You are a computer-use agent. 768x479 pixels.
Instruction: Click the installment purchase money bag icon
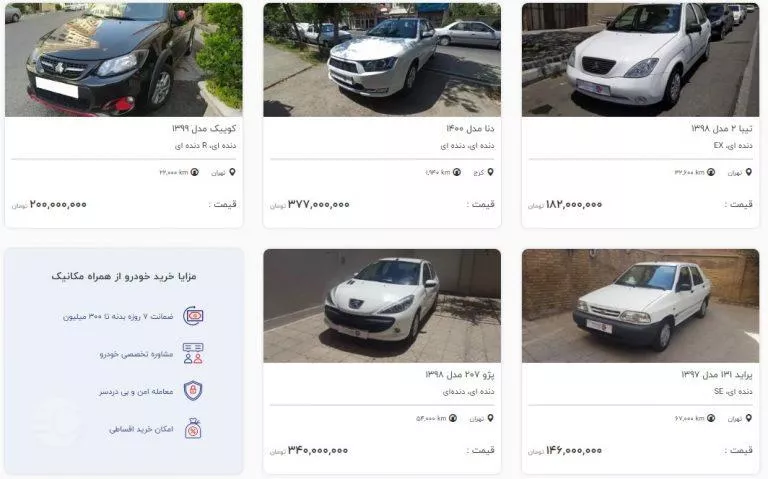click(x=193, y=429)
